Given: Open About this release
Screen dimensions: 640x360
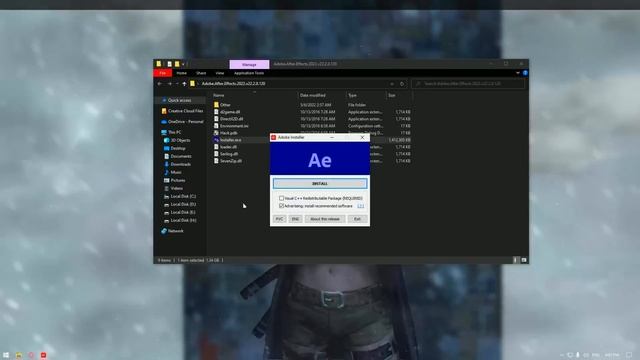Looking at the screenshot, I should click(x=325, y=219).
